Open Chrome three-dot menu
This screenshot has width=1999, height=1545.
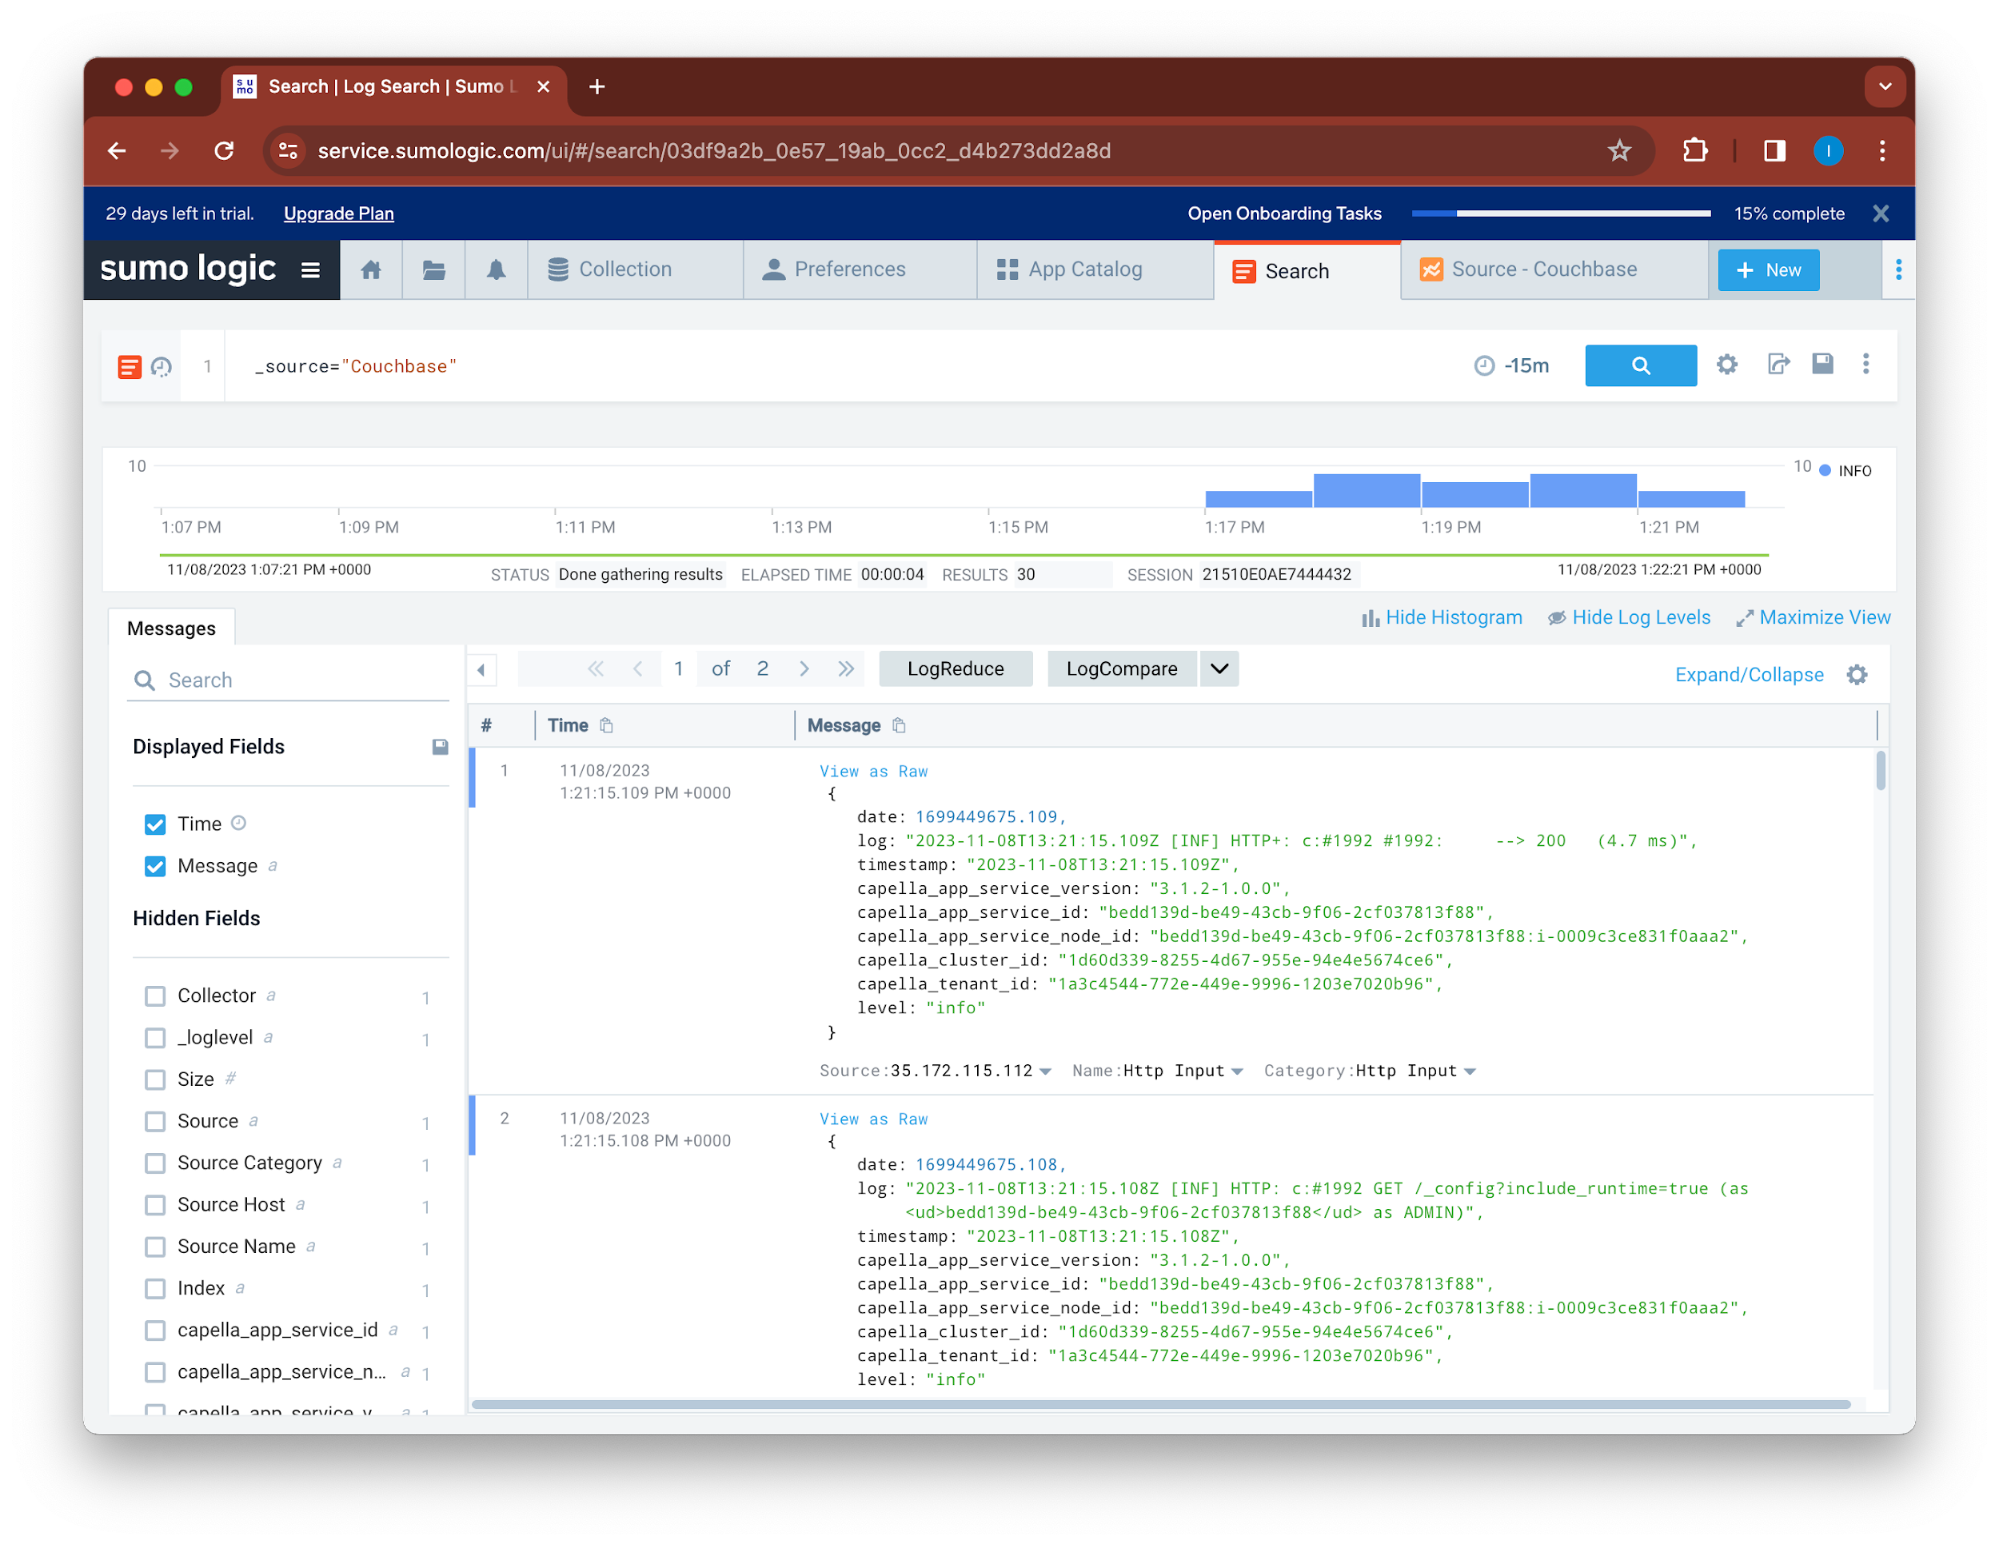(x=1882, y=151)
